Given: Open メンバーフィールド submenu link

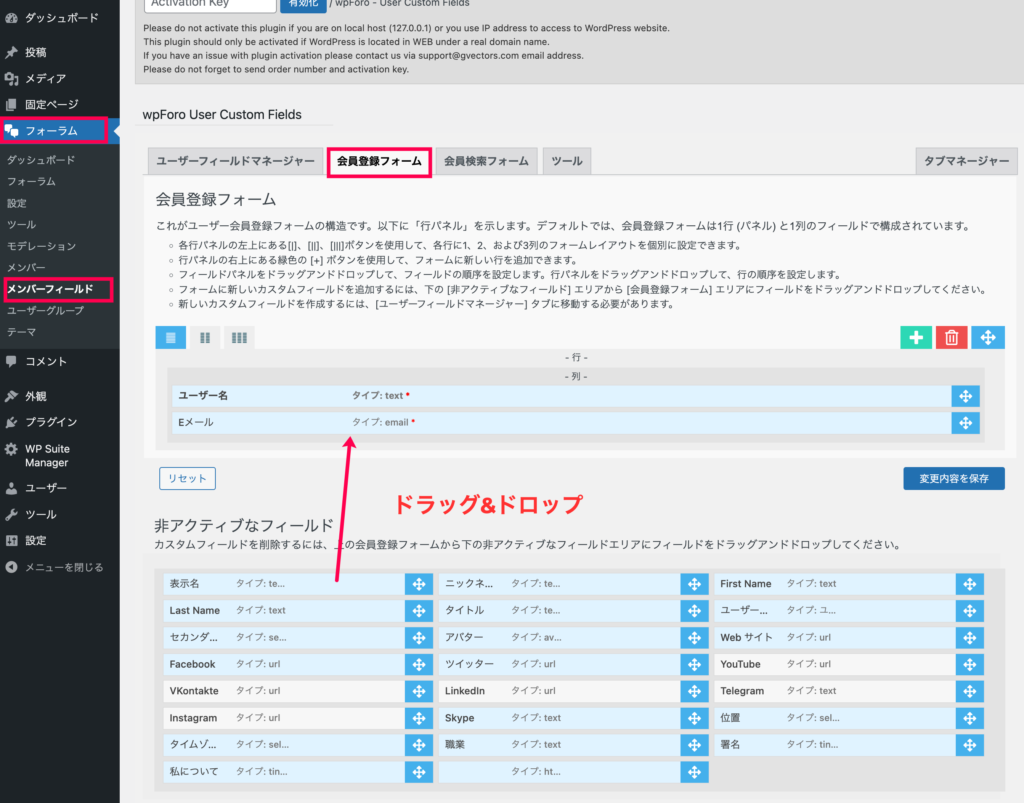Looking at the screenshot, I should pyautogui.click(x=50, y=289).
